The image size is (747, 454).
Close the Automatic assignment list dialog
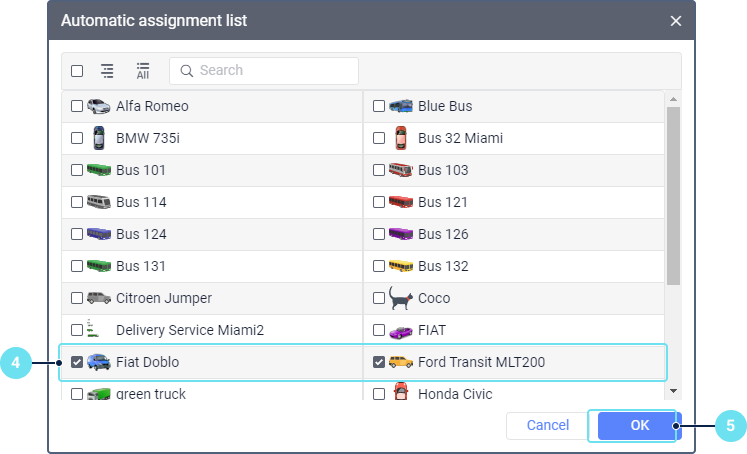[676, 21]
